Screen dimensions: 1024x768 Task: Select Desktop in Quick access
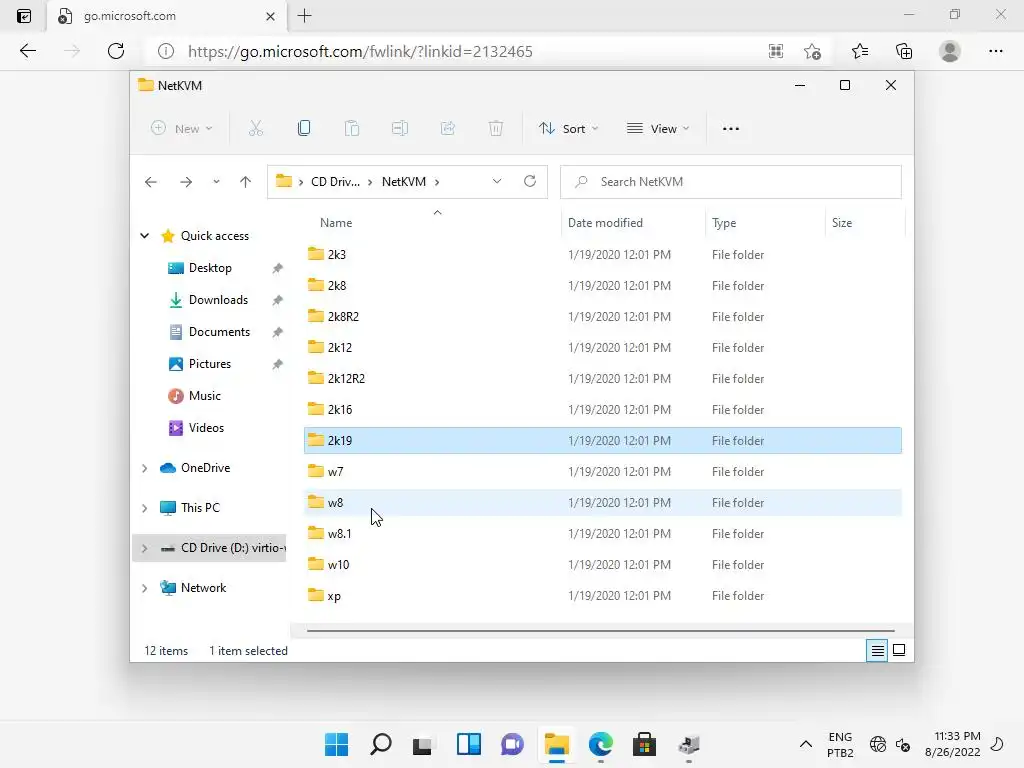coord(210,268)
